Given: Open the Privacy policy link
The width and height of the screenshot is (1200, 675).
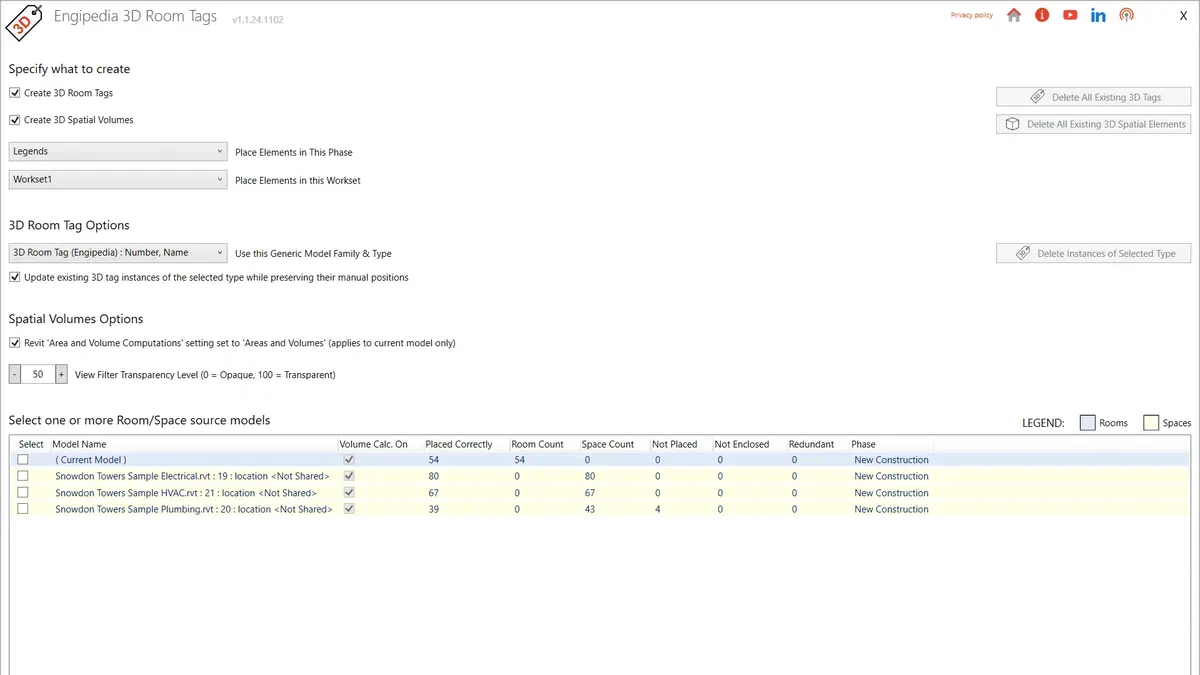Looking at the screenshot, I should click(x=972, y=15).
